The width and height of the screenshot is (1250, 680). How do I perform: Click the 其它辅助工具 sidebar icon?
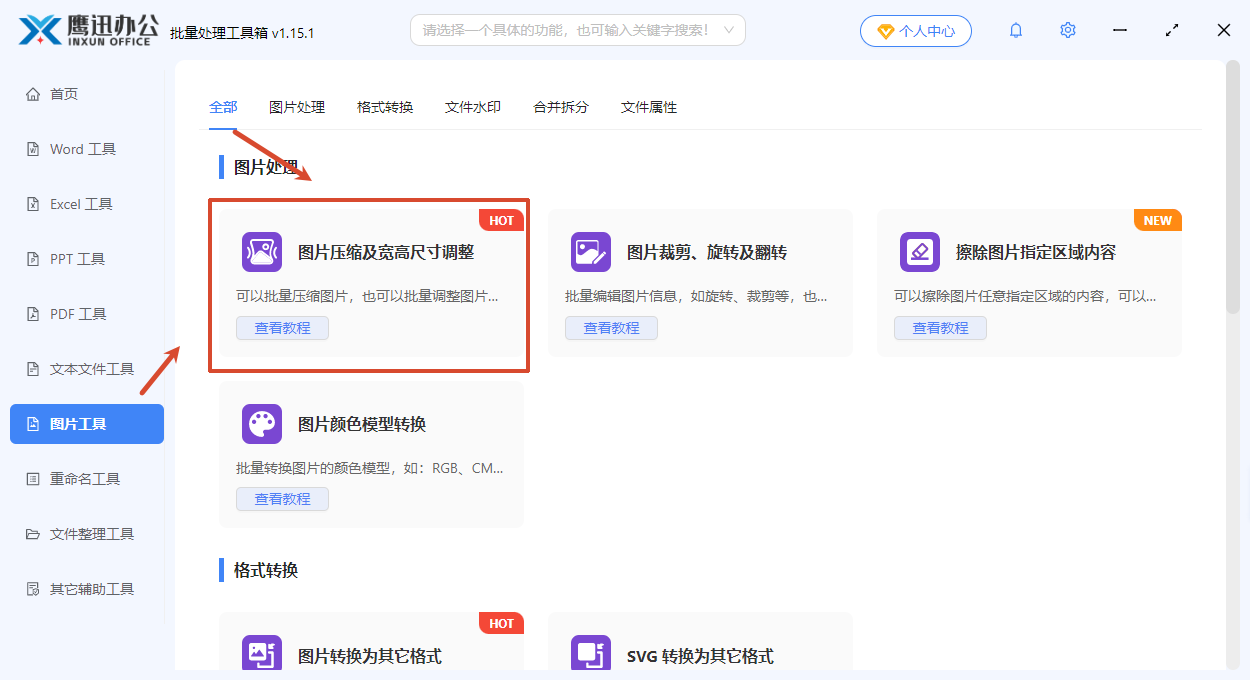coord(32,589)
